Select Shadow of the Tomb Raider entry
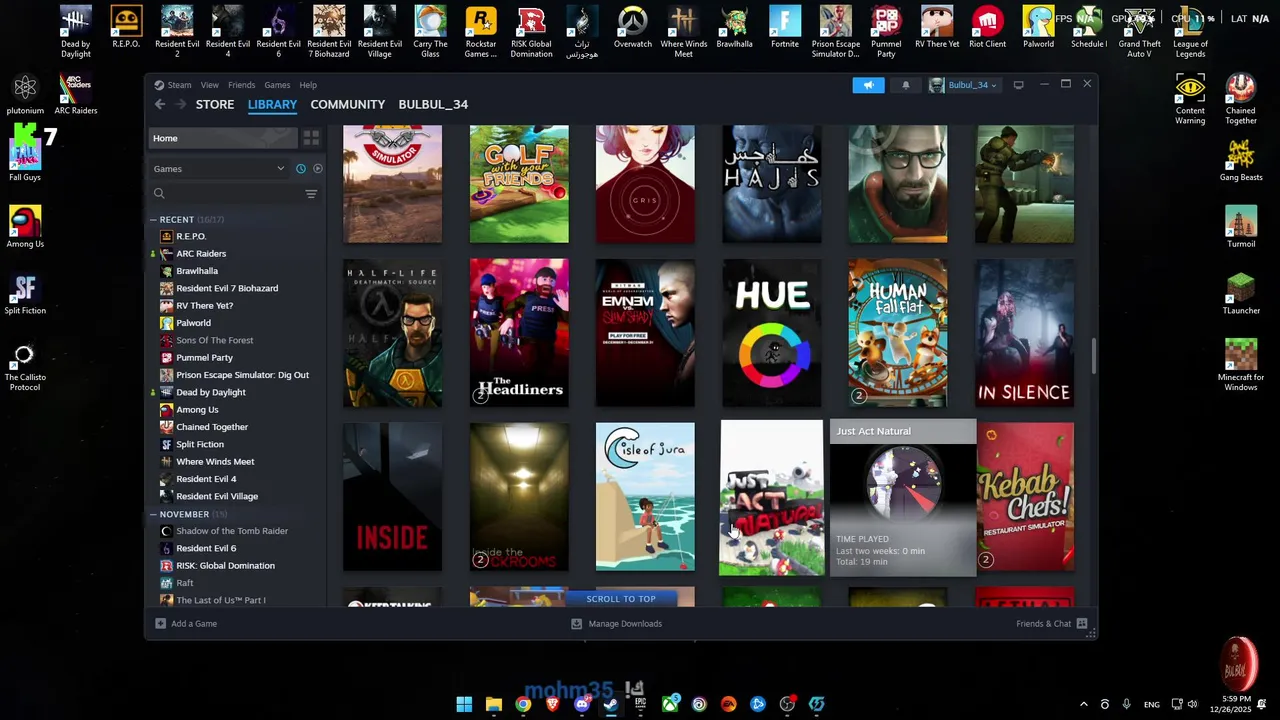The image size is (1280, 720). [232, 531]
